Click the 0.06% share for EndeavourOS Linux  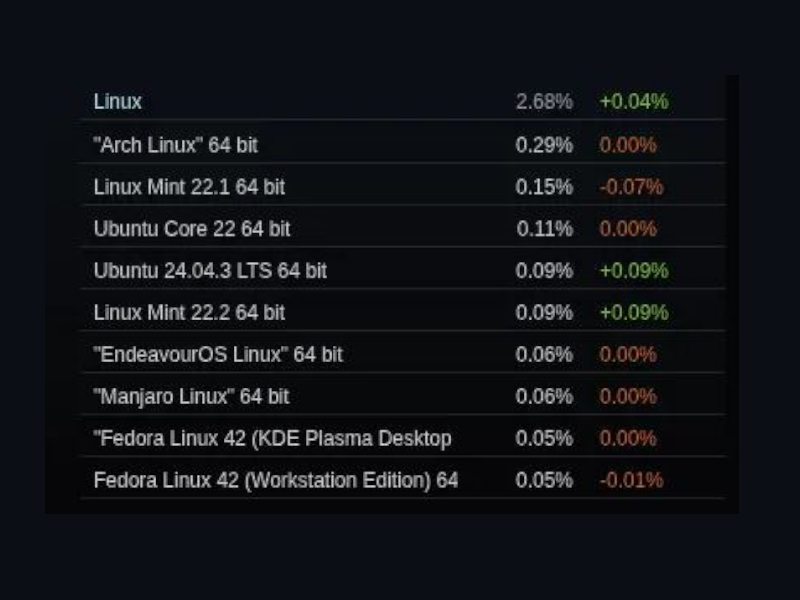tap(544, 355)
